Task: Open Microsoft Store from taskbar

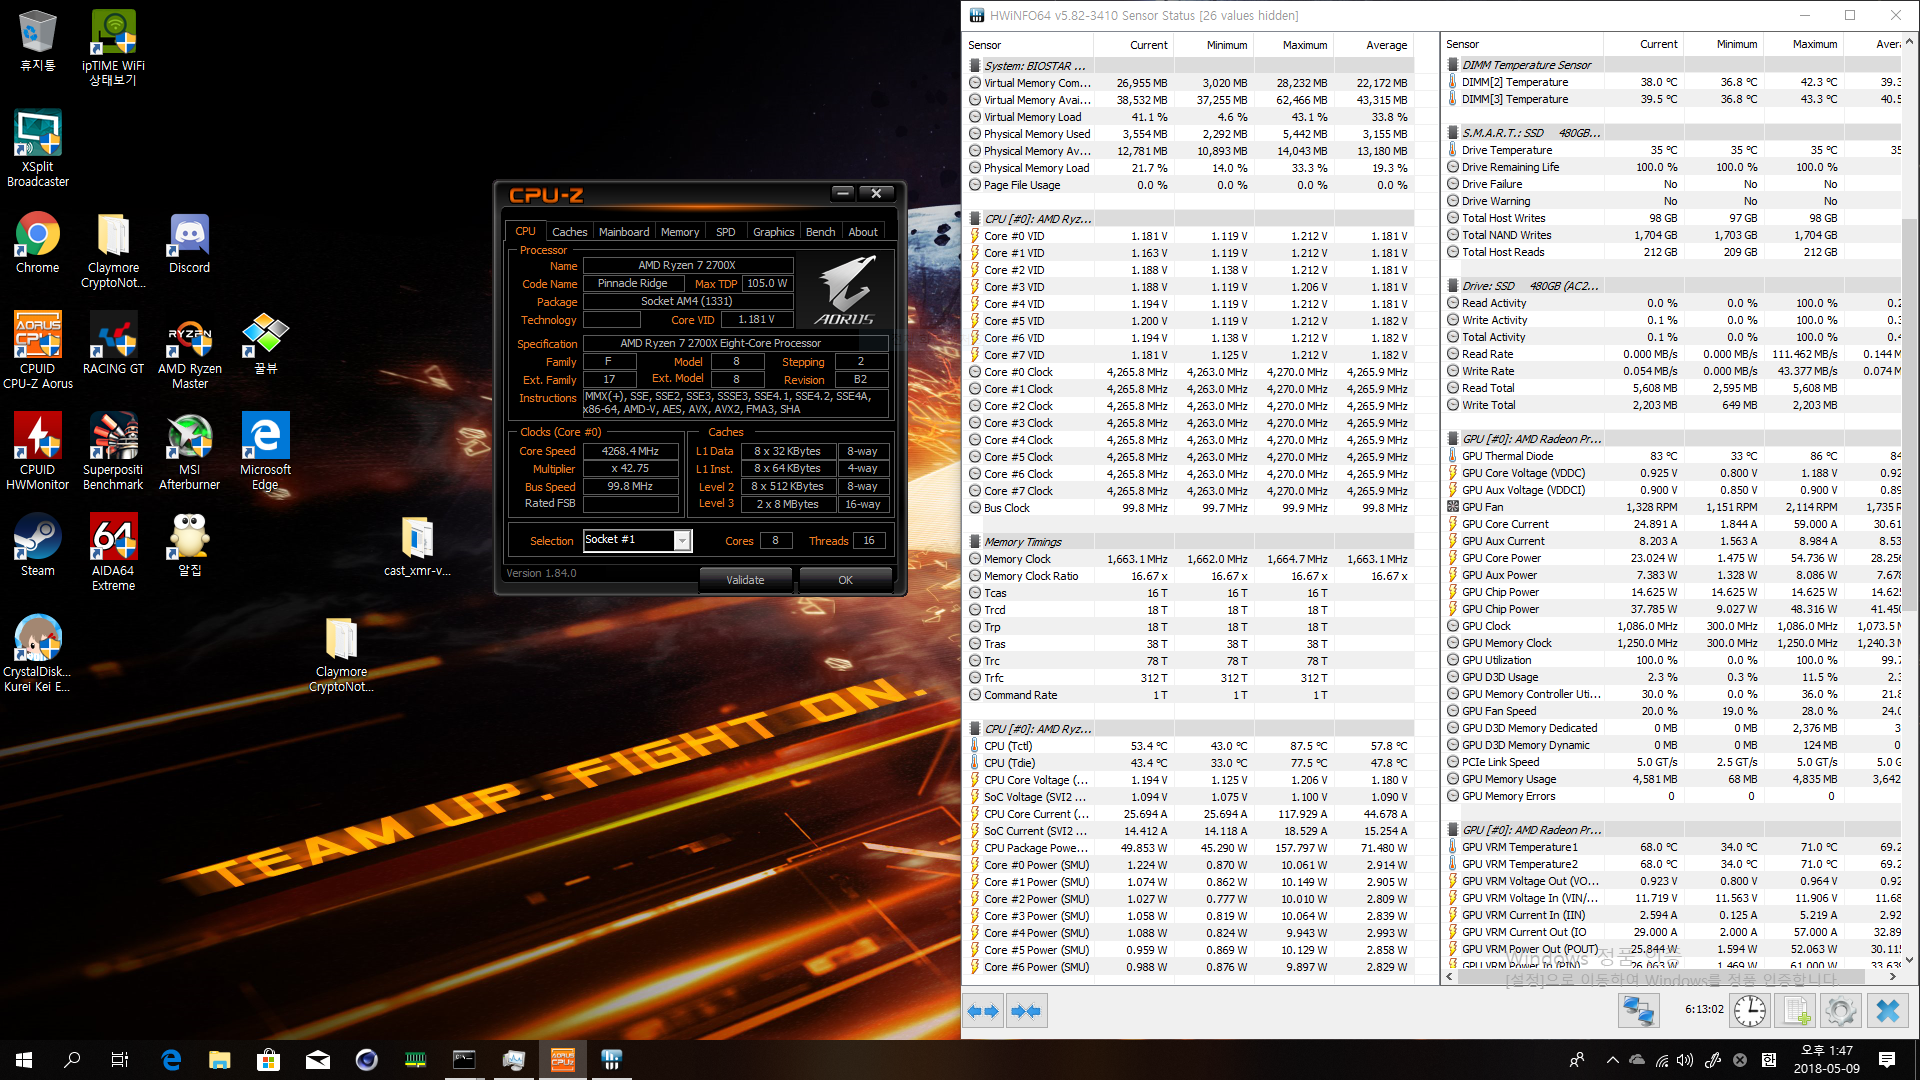Action: point(268,1059)
